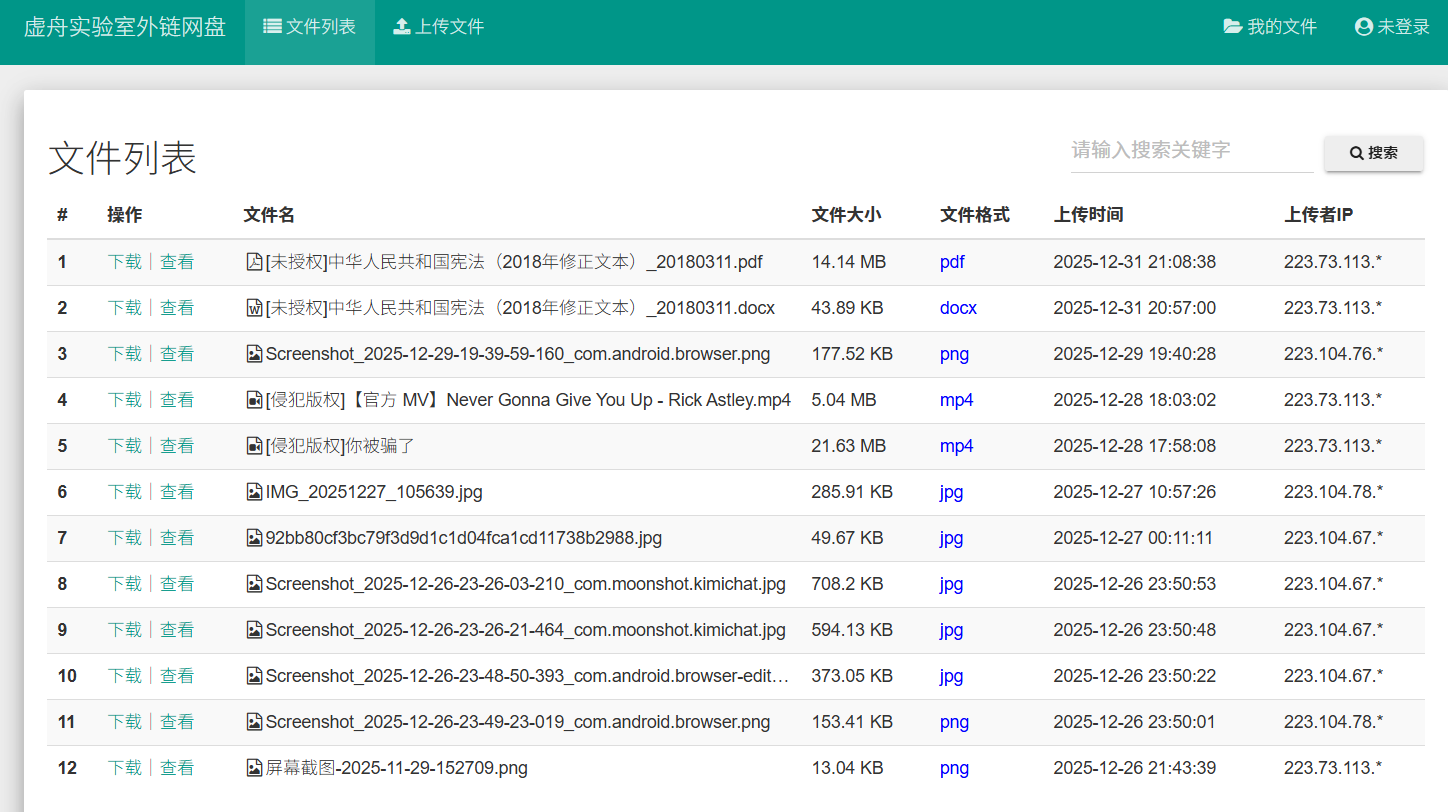This screenshot has height=812, width=1448.
Task: Focus the search keyword input field
Action: point(1190,151)
